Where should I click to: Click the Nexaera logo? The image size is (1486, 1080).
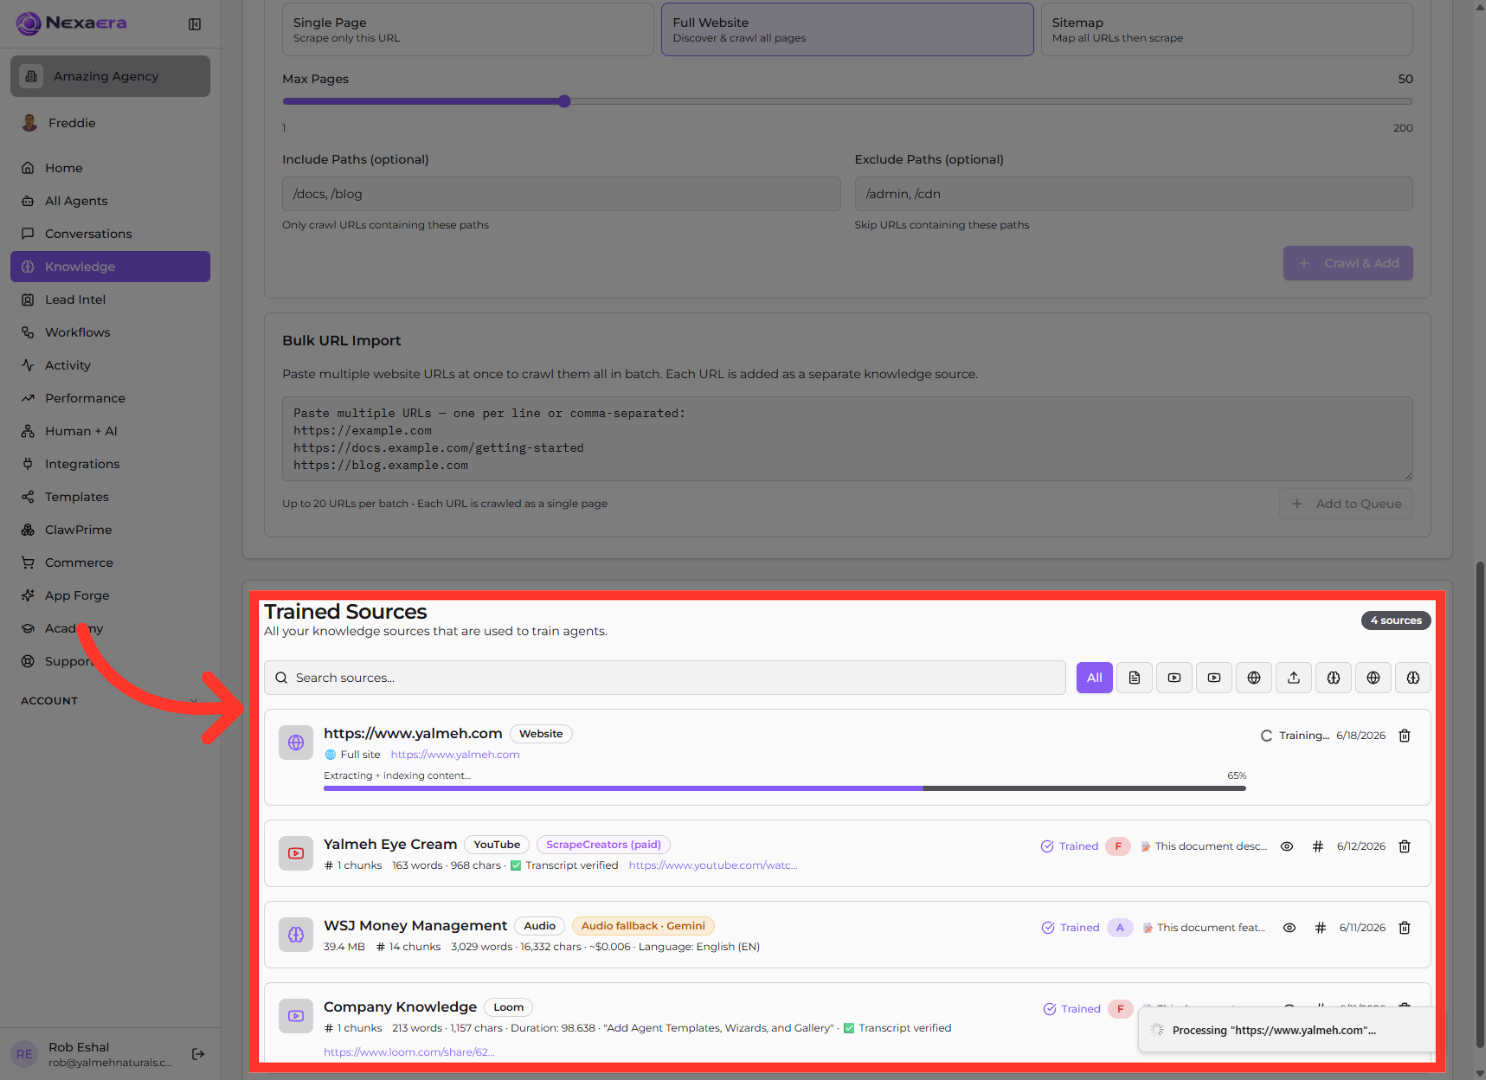tap(72, 23)
